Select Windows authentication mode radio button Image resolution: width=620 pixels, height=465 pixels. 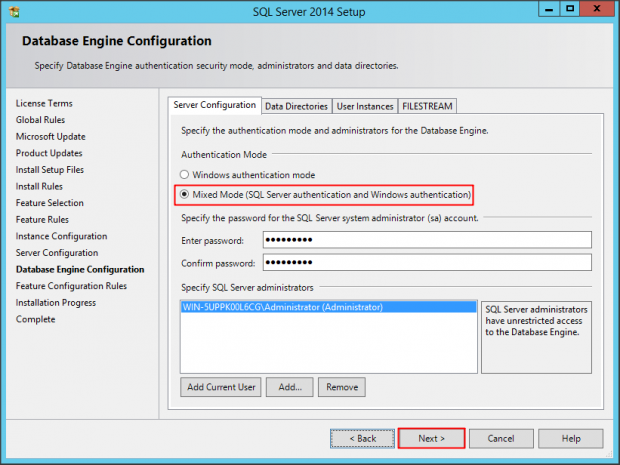tap(184, 174)
